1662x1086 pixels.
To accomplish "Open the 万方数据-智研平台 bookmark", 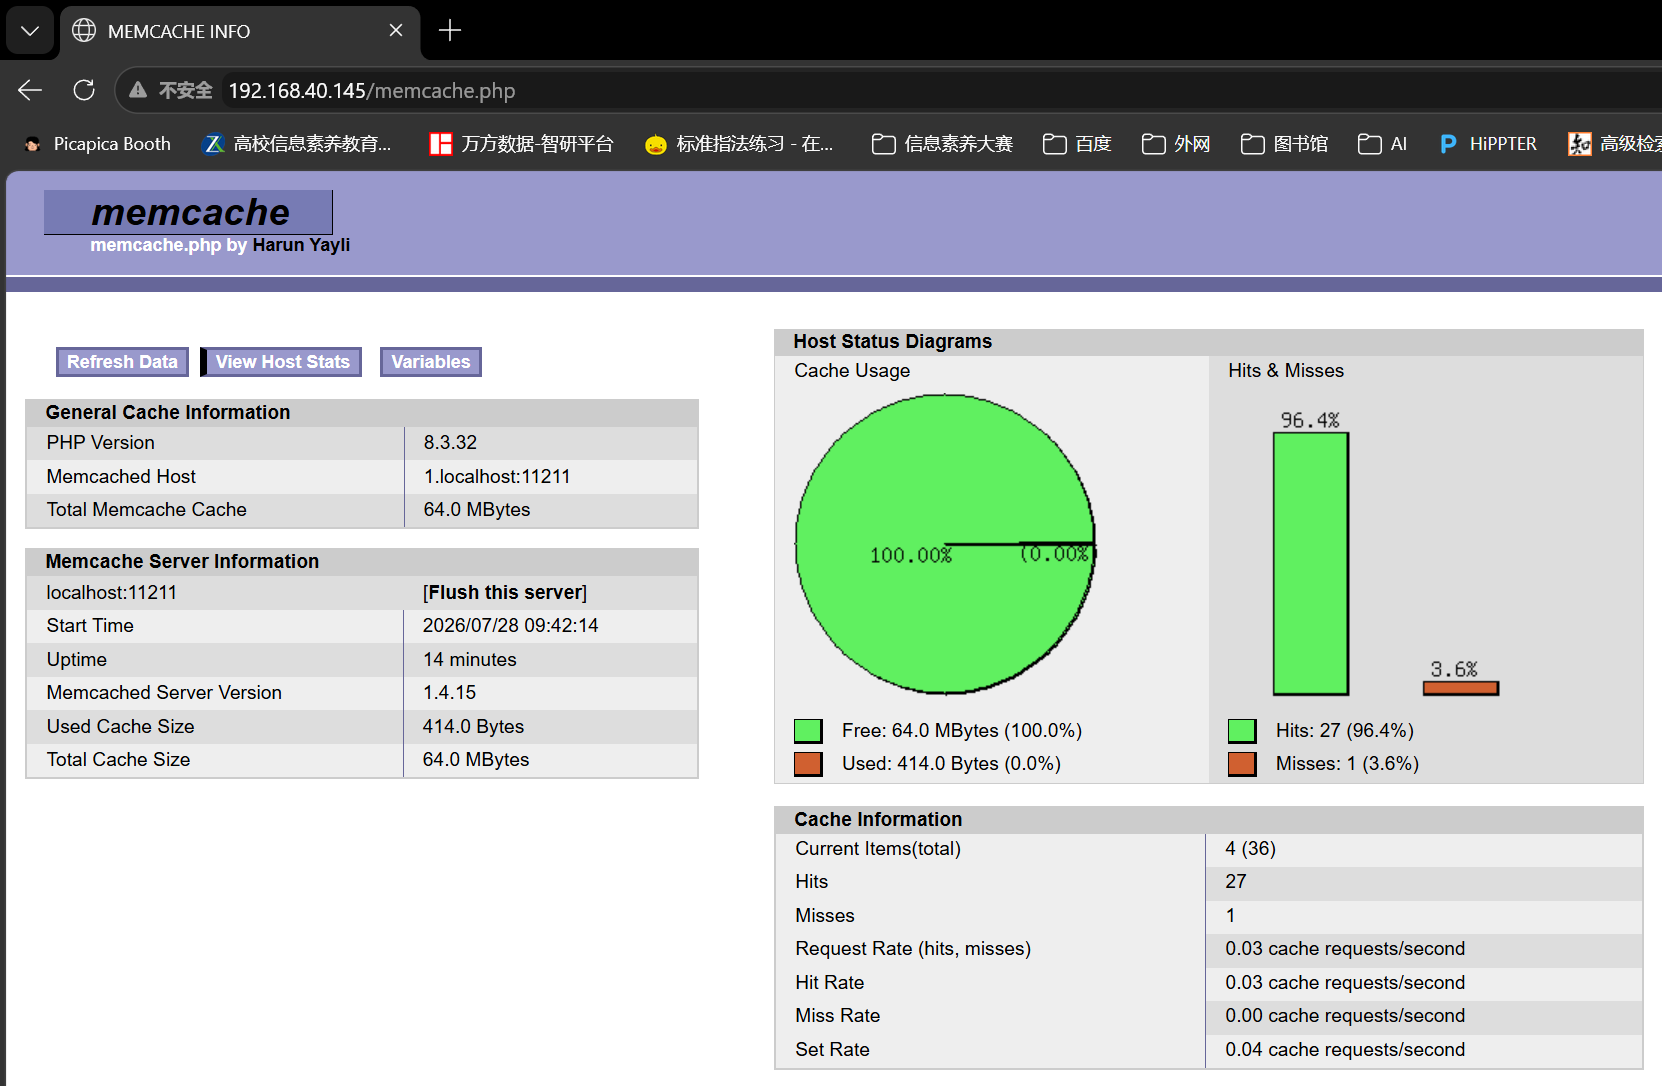I will [522, 144].
